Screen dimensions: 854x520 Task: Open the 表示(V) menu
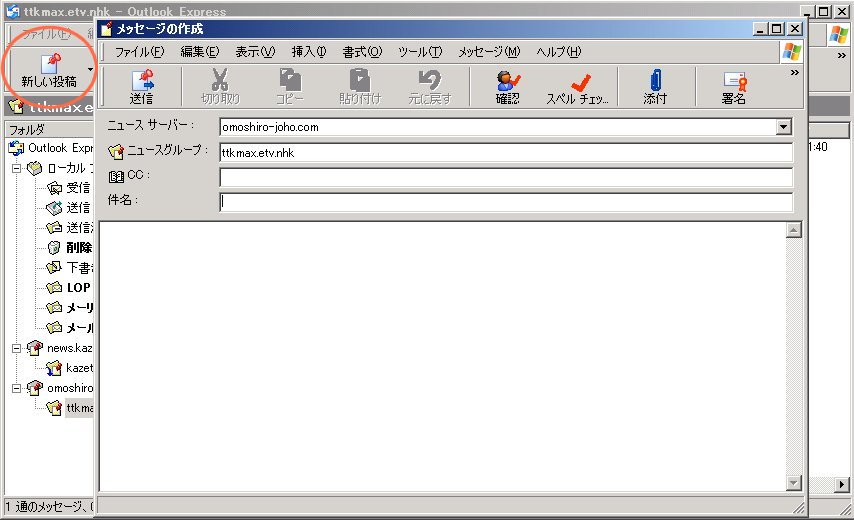(x=255, y=52)
